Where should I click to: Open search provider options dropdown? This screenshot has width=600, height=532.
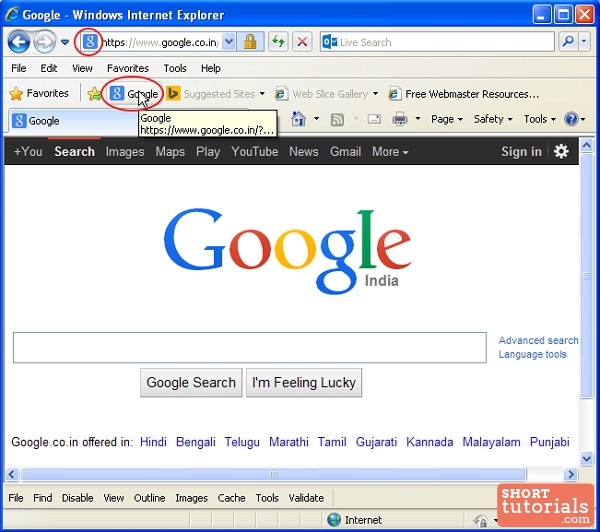point(584,42)
